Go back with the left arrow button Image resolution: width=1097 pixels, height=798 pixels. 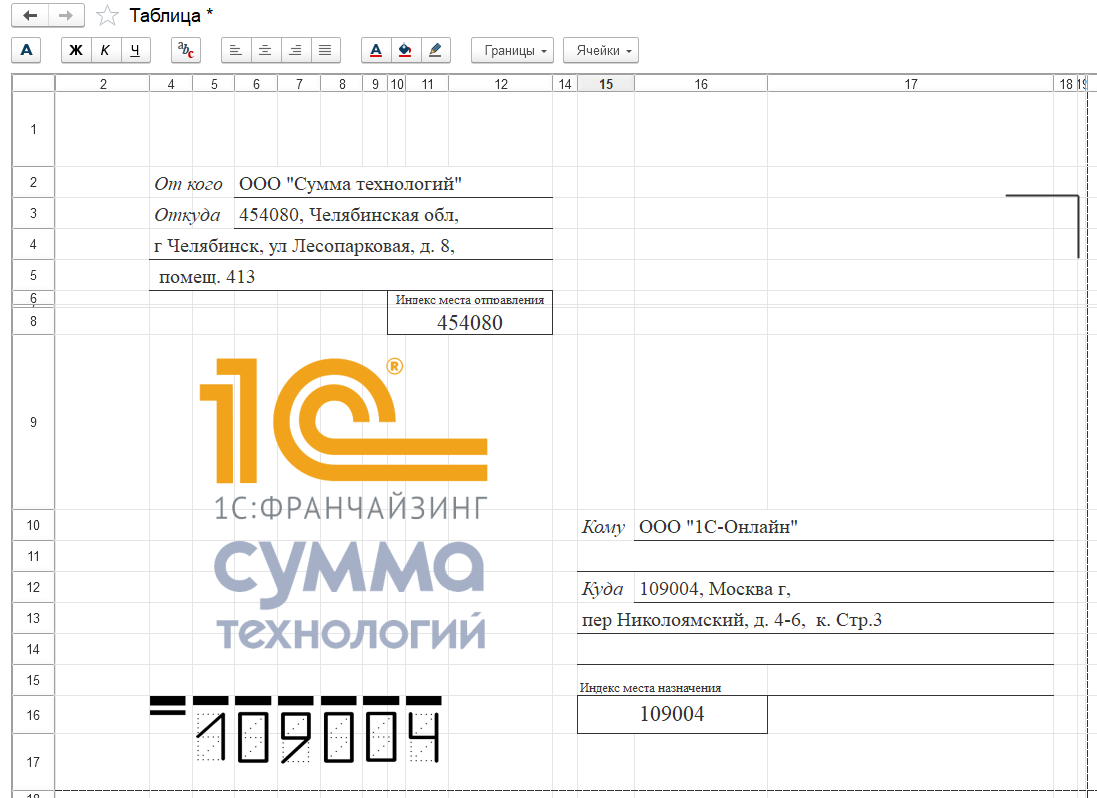point(29,16)
